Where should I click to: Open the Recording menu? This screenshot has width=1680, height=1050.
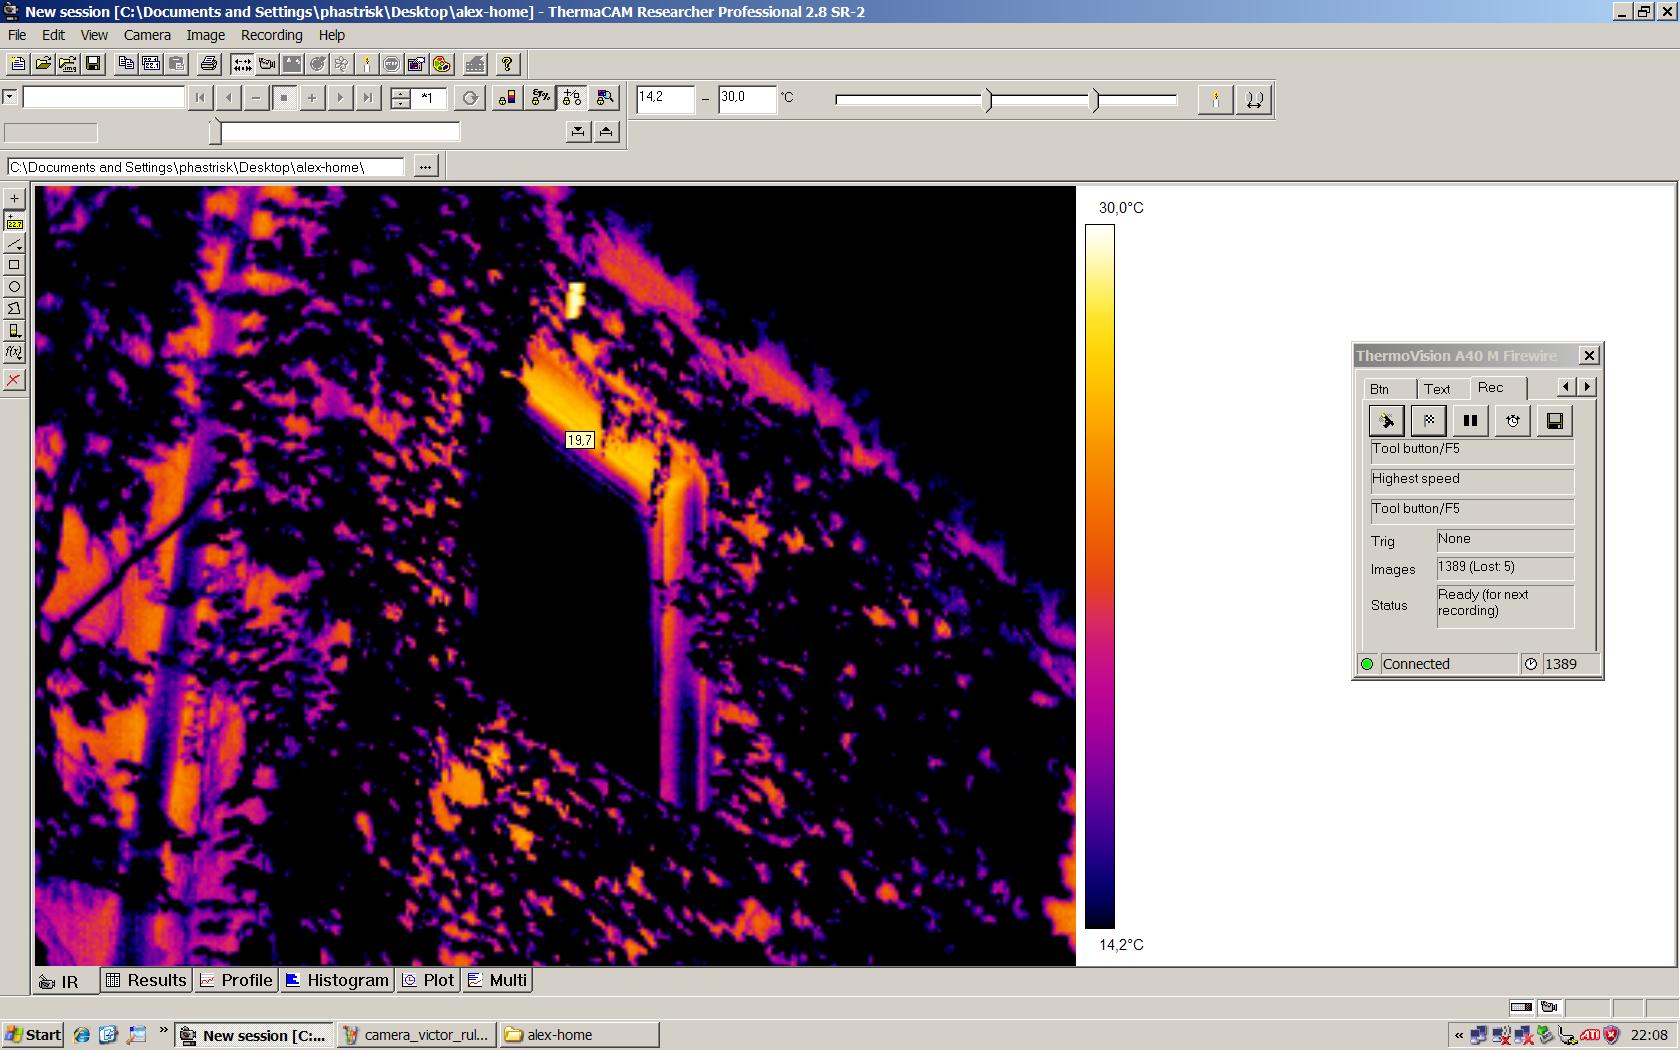coord(271,35)
